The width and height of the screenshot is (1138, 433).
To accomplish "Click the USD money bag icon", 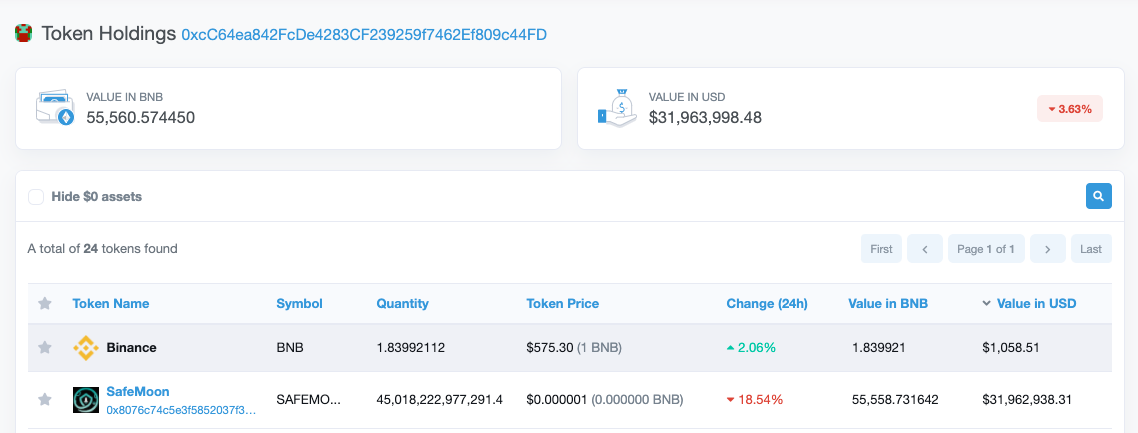I will (618, 107).
